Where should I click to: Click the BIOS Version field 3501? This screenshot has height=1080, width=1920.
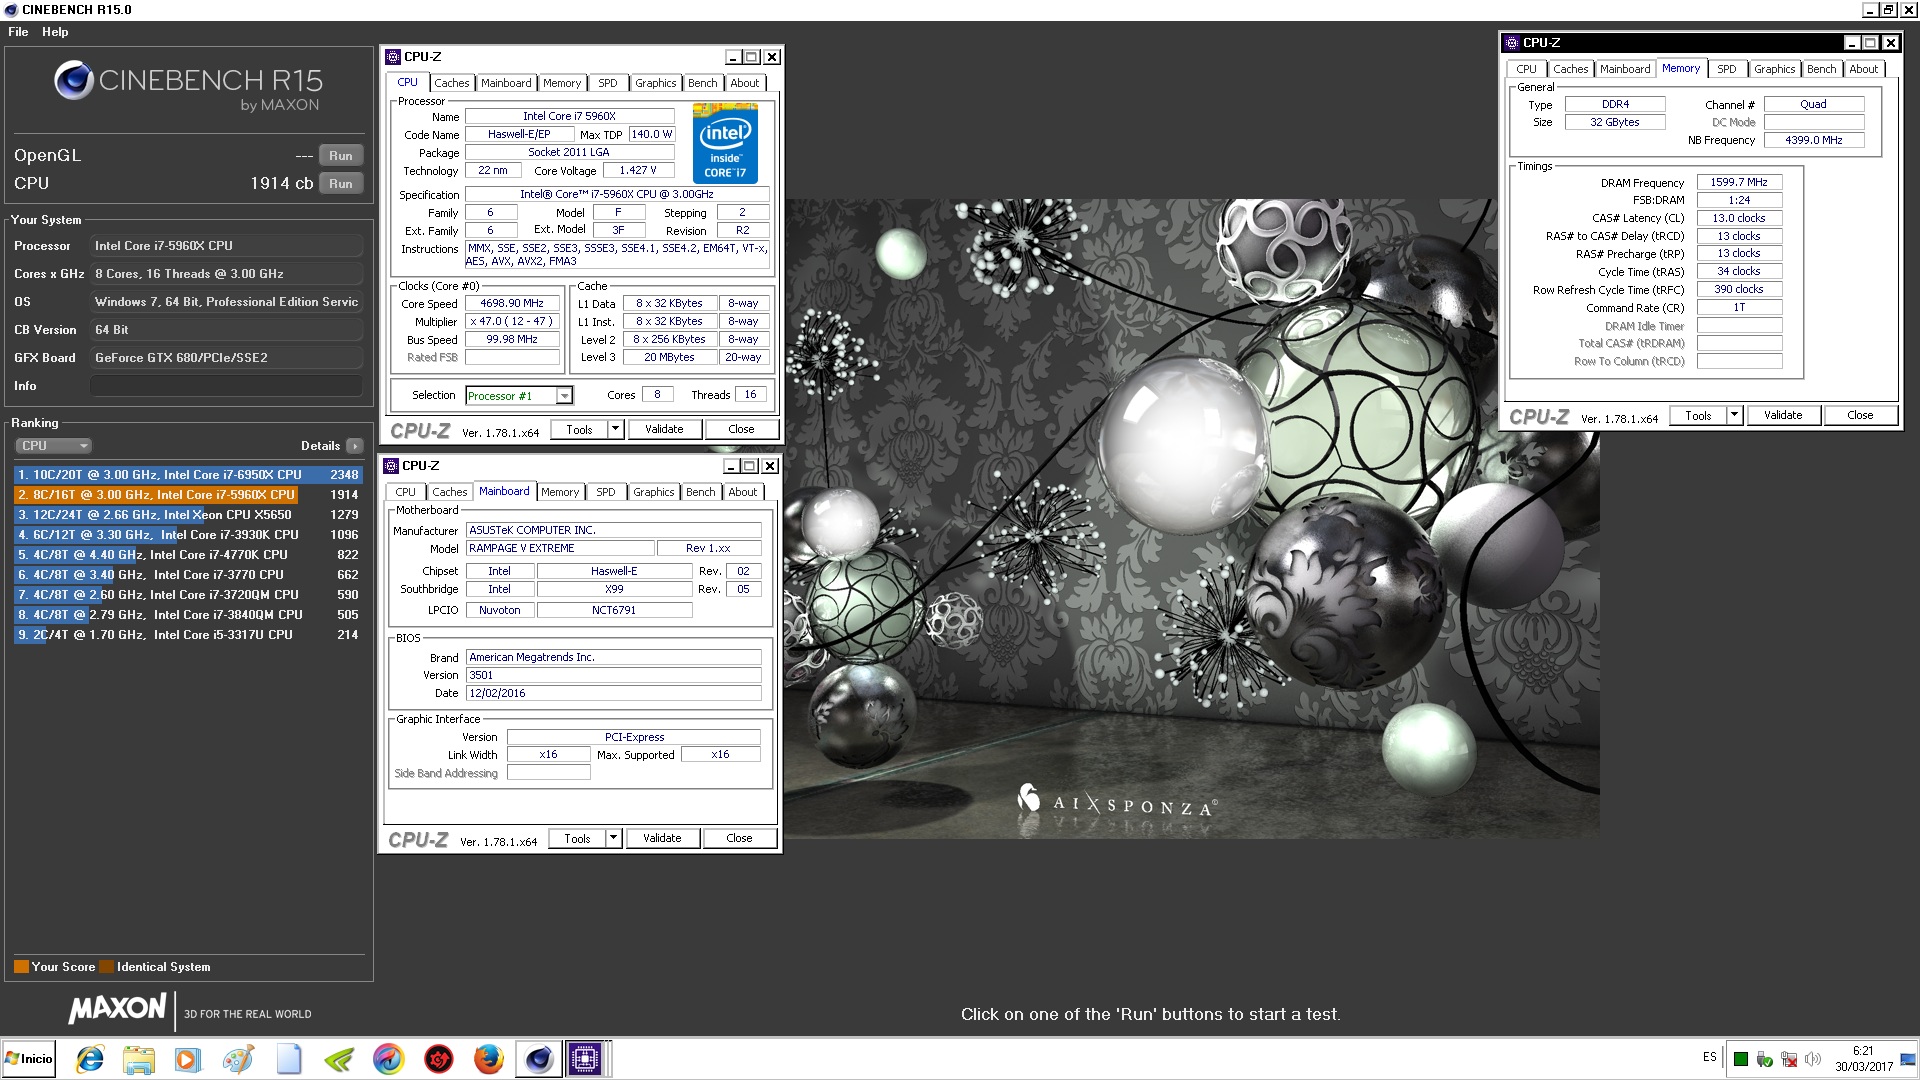coord(614,676)
